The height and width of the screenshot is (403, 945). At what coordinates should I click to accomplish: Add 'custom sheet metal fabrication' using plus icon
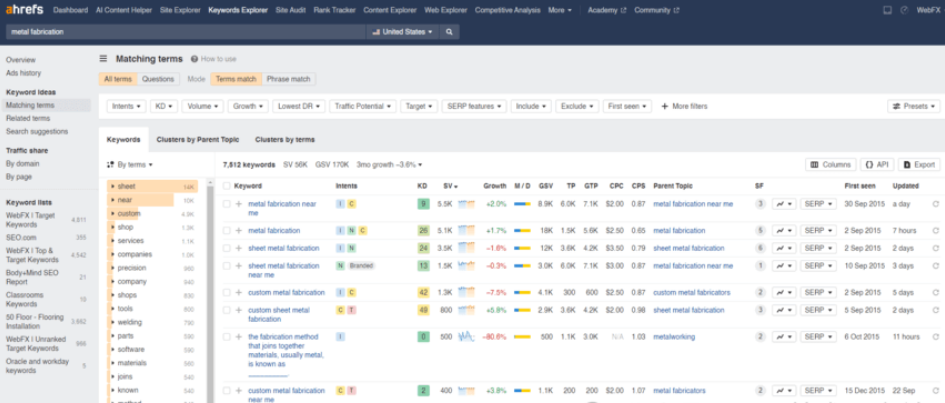pos(238,310)
